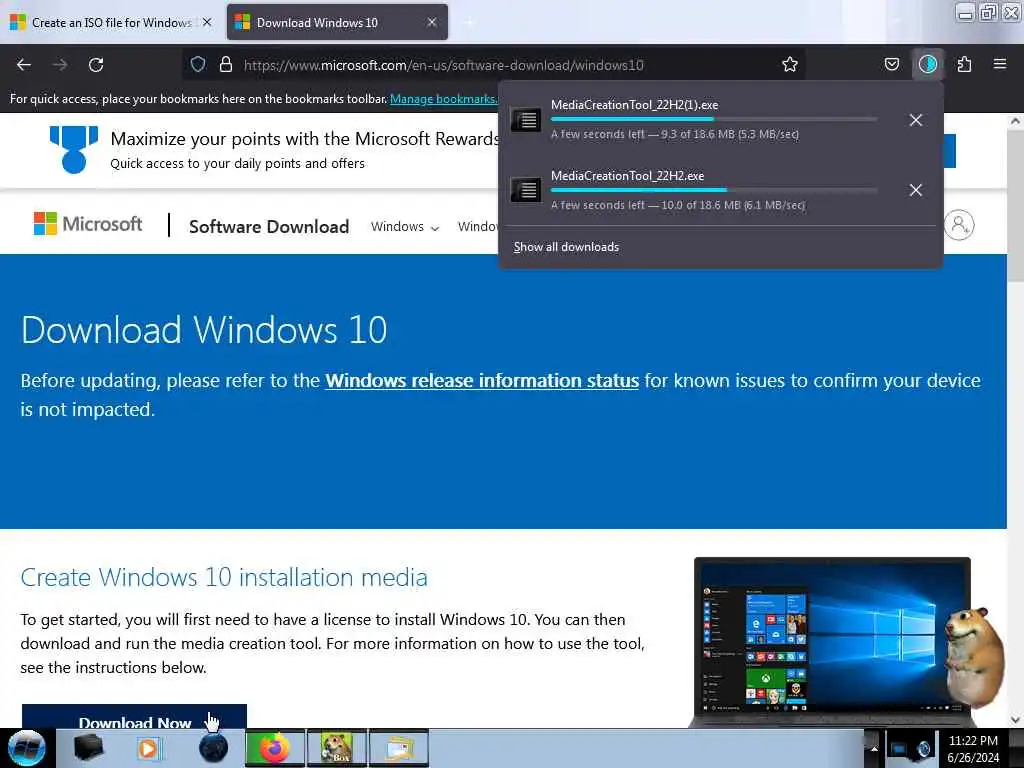Cancel MediaCreationTool_22H2.exe download

coord(916,190)
